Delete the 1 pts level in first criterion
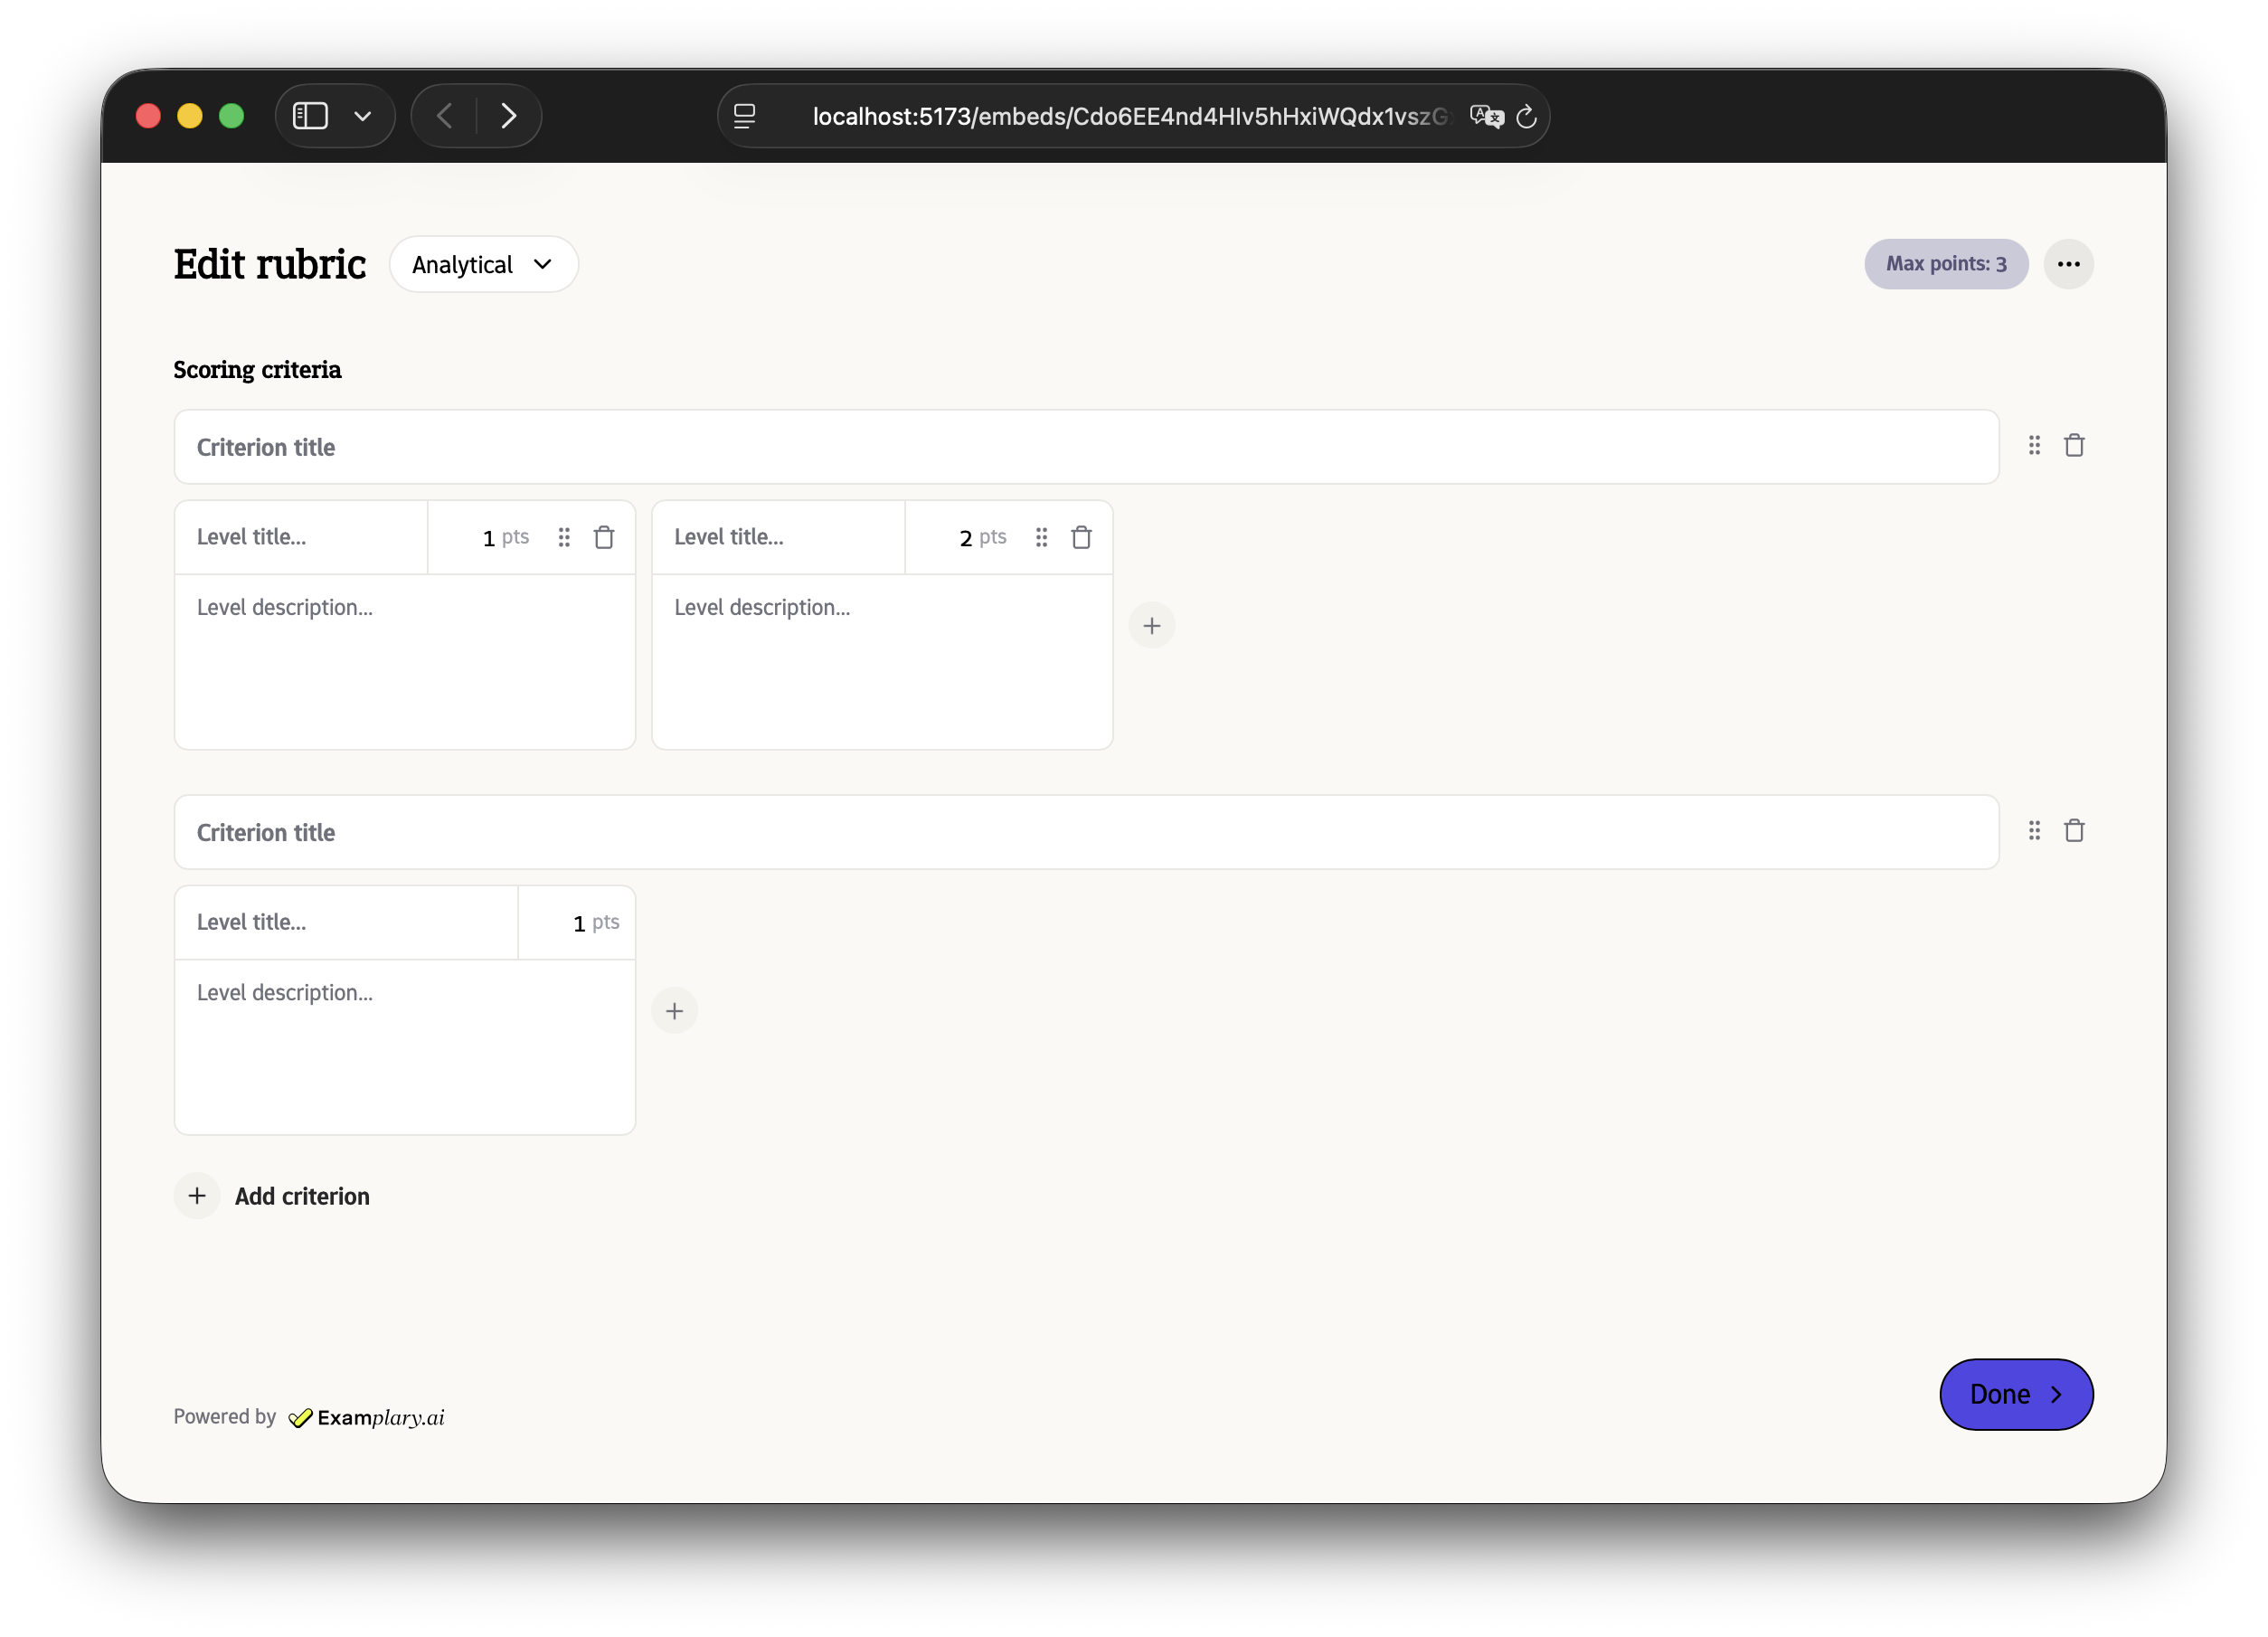This screenshot has width=2268, height=1637. pyautogui.click(x=603, y=537)
